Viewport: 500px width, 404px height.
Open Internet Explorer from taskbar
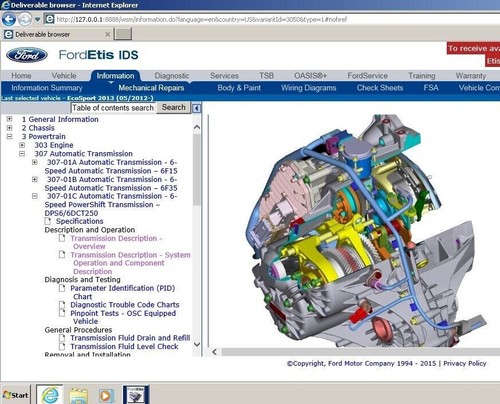49,395
